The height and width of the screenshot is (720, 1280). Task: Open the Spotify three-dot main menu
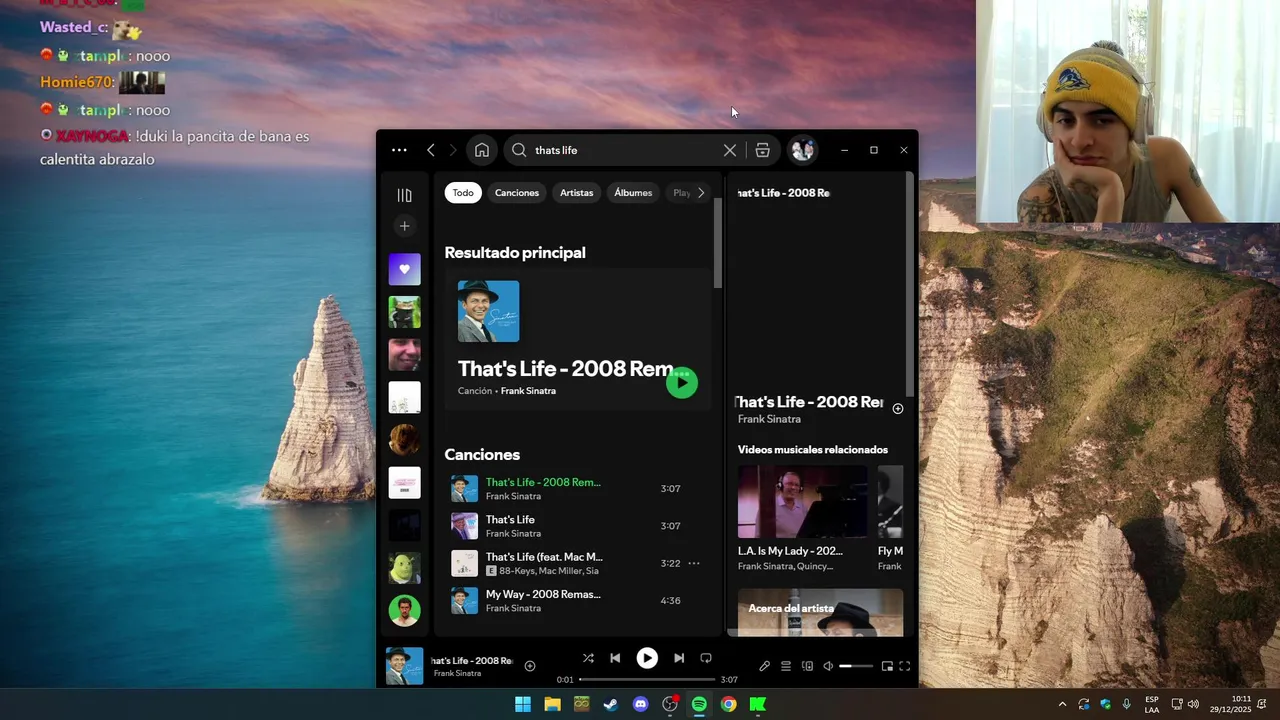[399, 150]
